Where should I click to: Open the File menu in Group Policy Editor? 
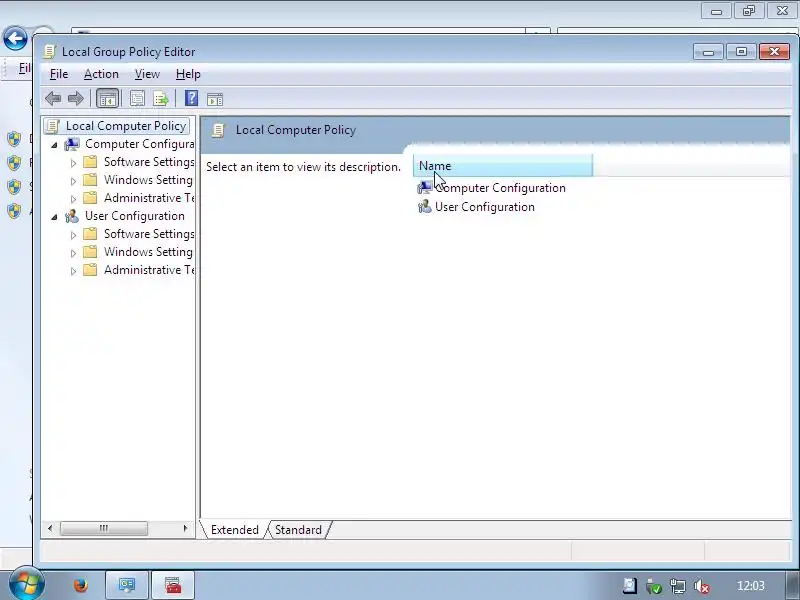(x=59, y=74)
